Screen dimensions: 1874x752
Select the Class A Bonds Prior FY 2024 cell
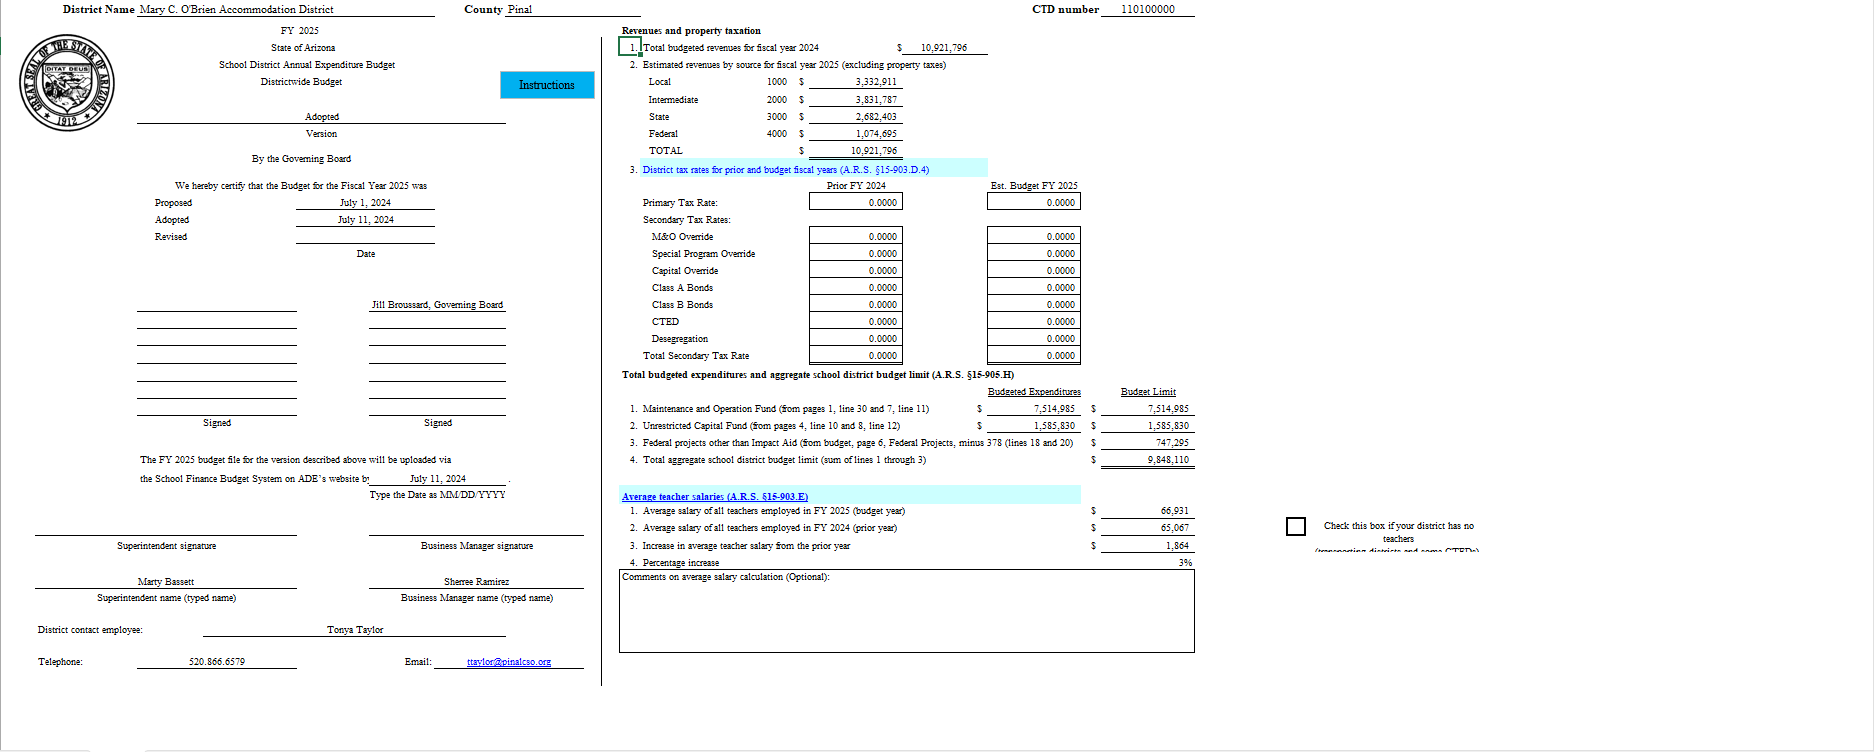click(855, 287)
